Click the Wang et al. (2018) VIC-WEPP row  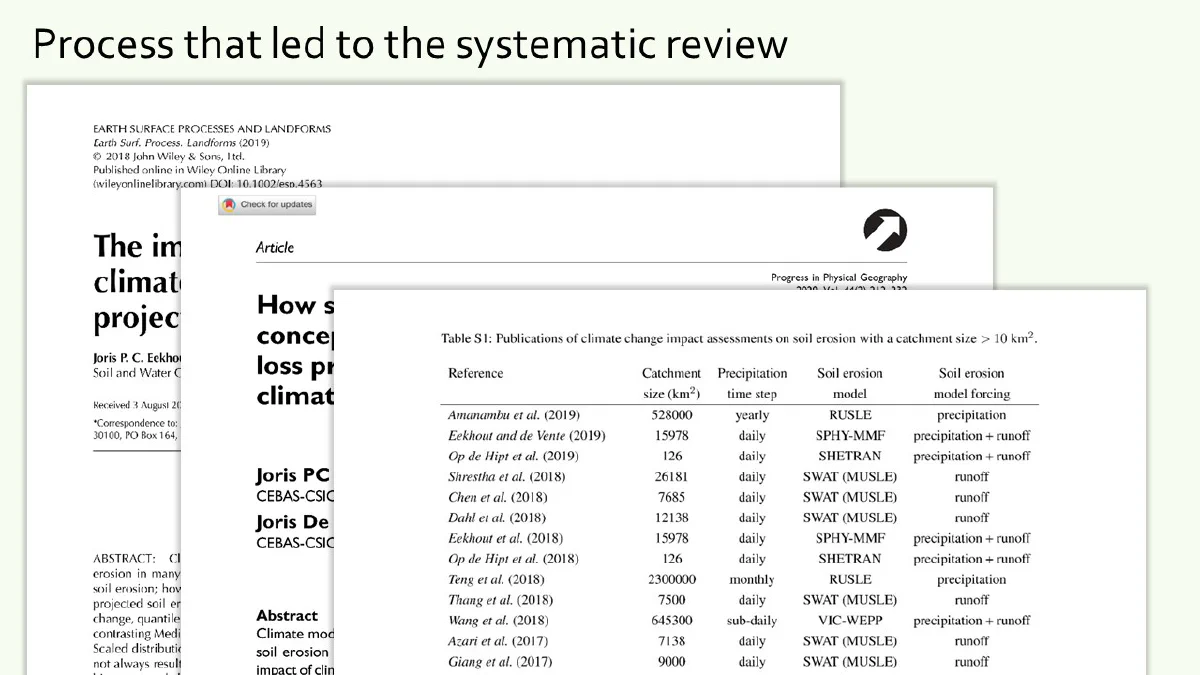pos(739,620)
